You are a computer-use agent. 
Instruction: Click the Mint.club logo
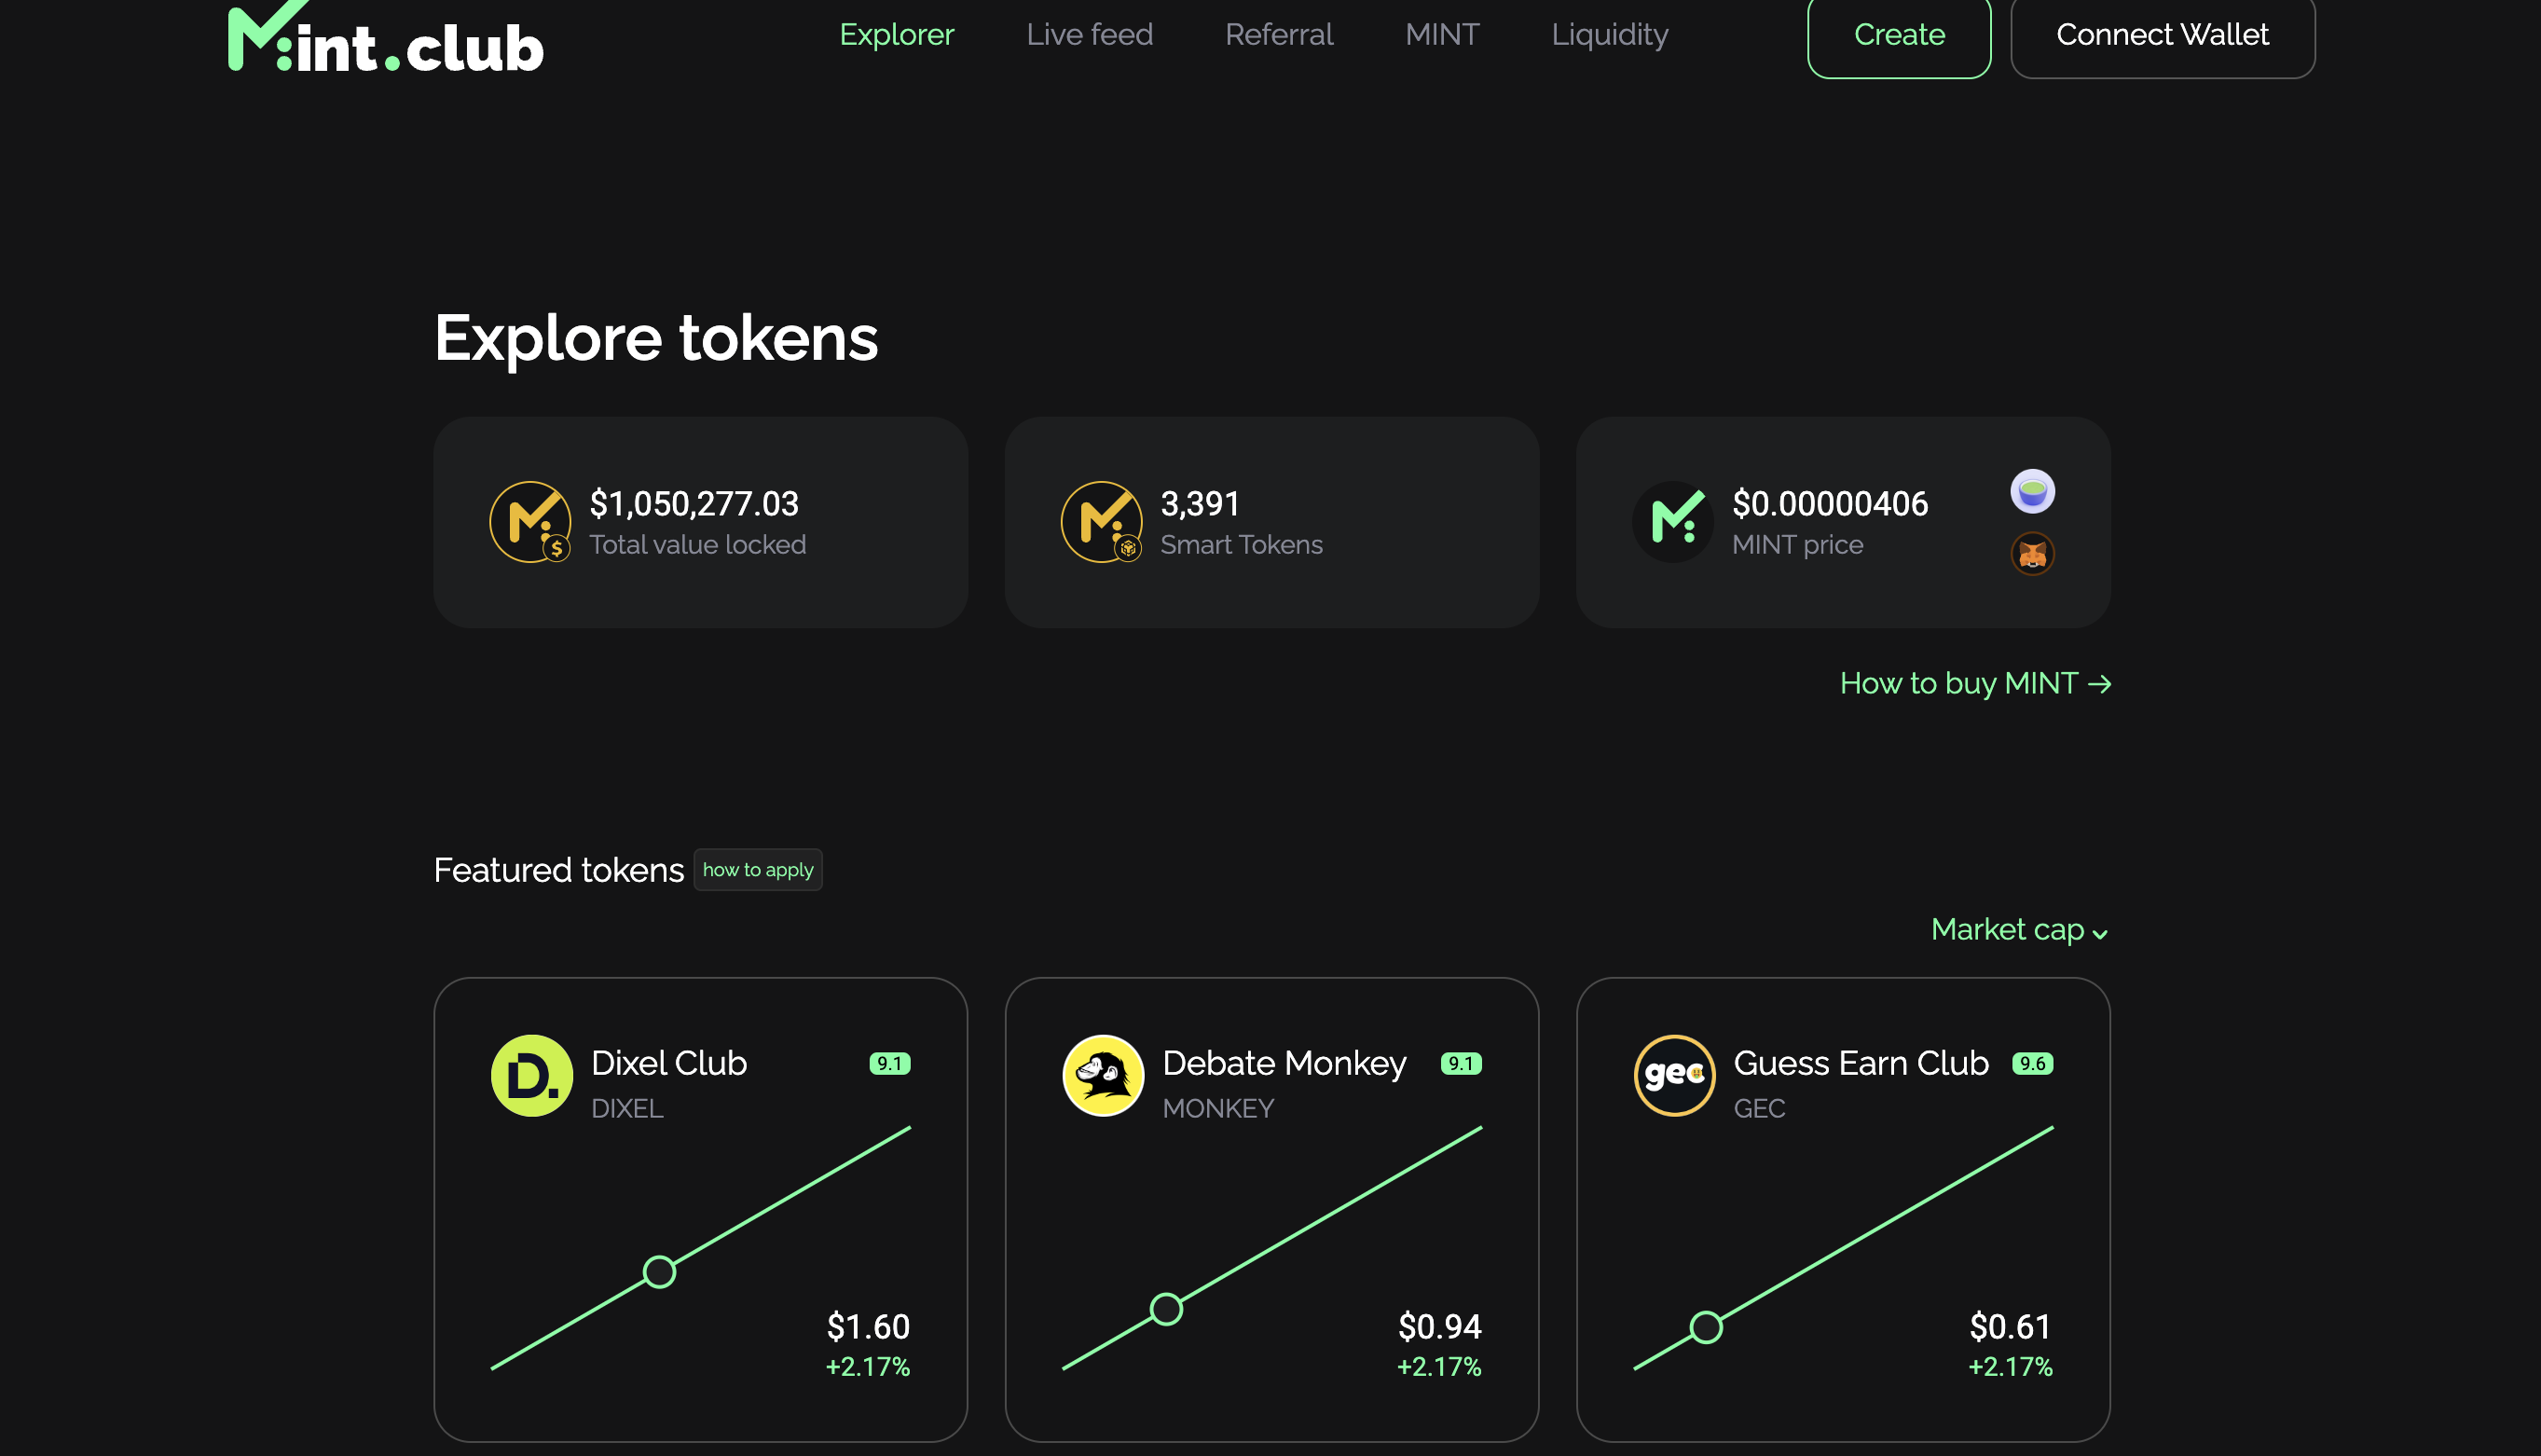(x=386, y=38)
